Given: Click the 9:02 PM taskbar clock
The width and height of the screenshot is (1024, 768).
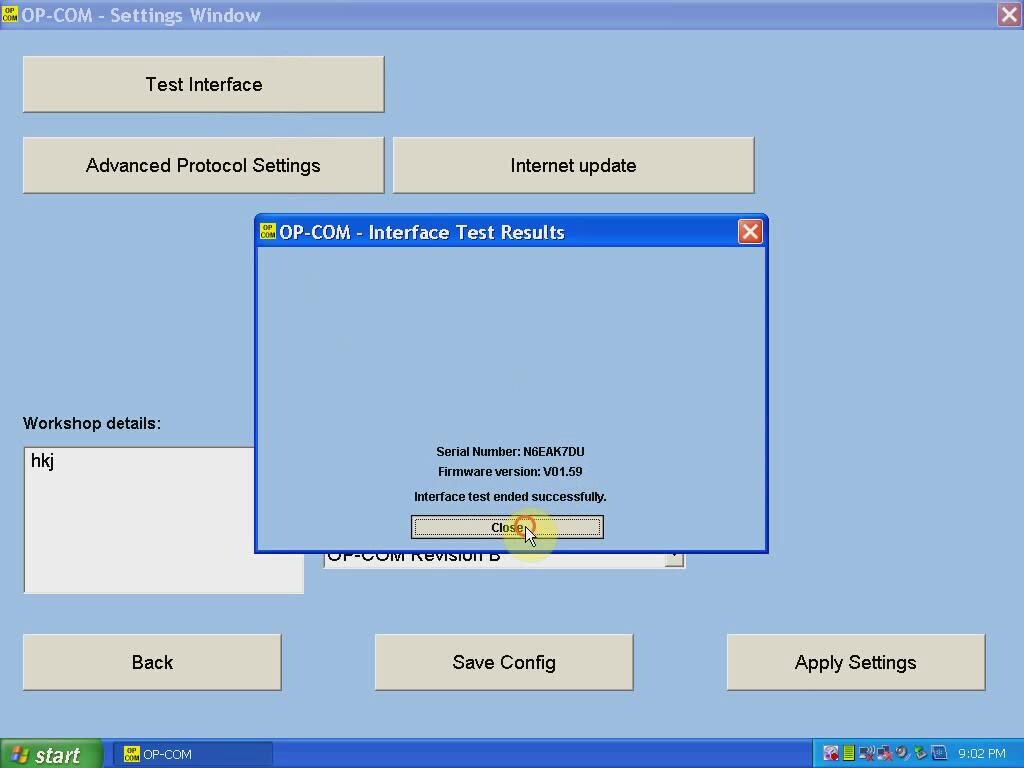Looking at the screenshot, I should 982,754.
